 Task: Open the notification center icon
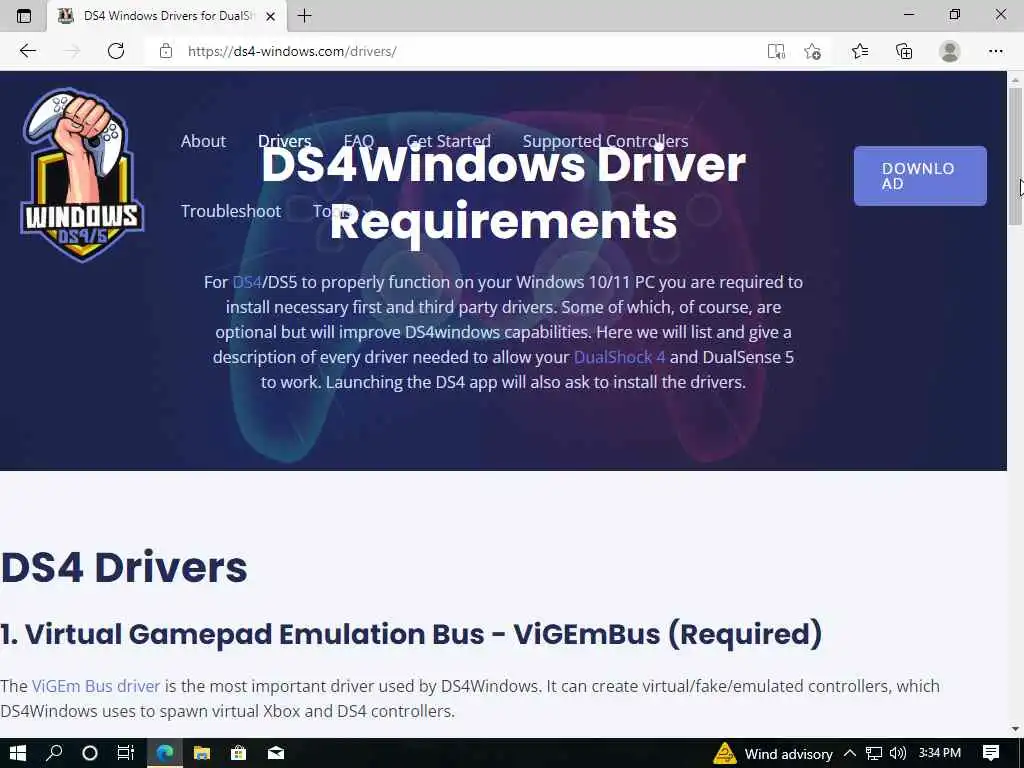991,753
